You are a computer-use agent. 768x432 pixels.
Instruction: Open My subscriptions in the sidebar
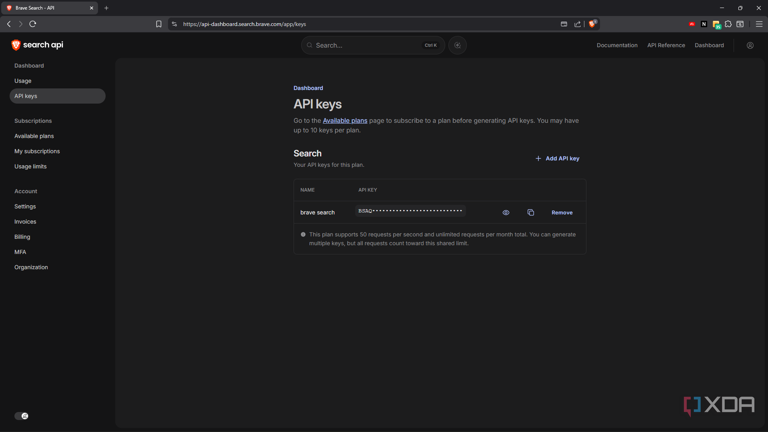(x=37, y=151)
